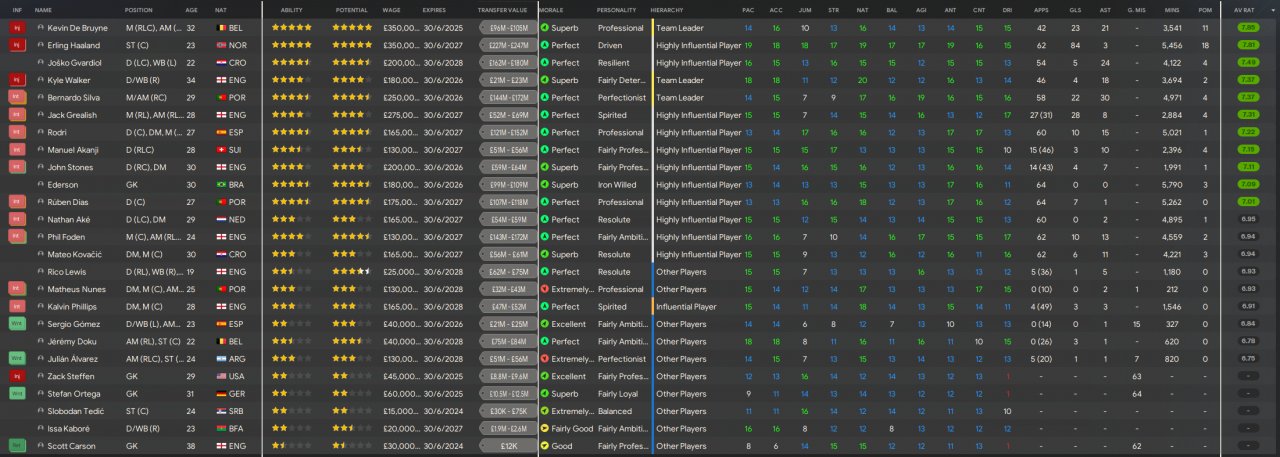Click Kevin De Bruyne's Superb morale icon
The width and height of the screenshot is (1280, 457).
click(544, 28)
